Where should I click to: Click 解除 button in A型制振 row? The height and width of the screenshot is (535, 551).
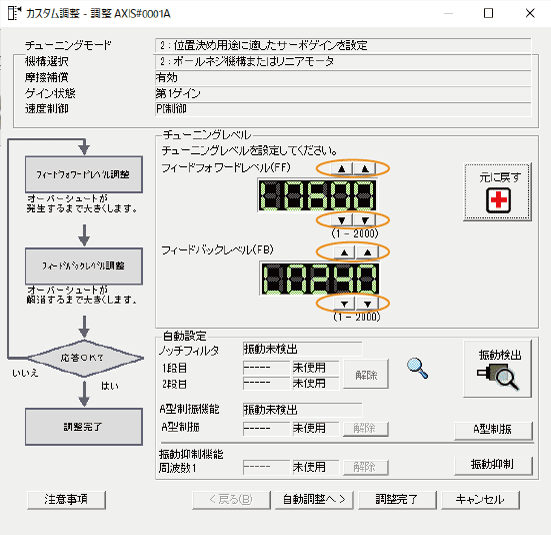(x=366, y=429)
